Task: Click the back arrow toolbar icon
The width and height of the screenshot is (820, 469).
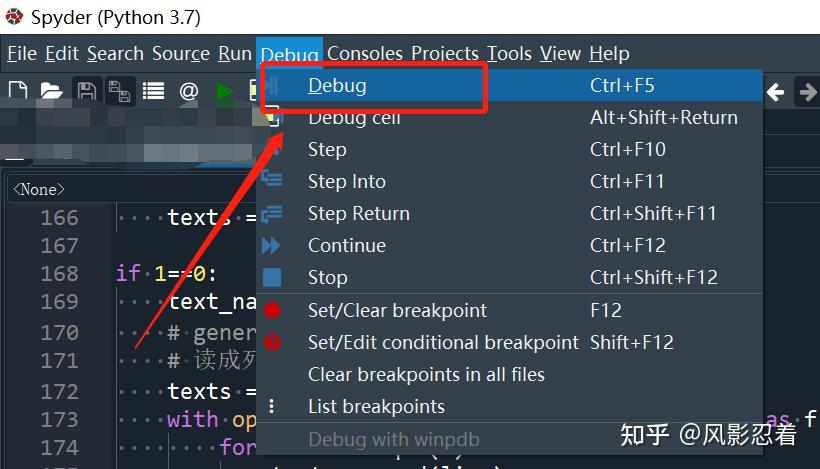Action: coord(775,93)
